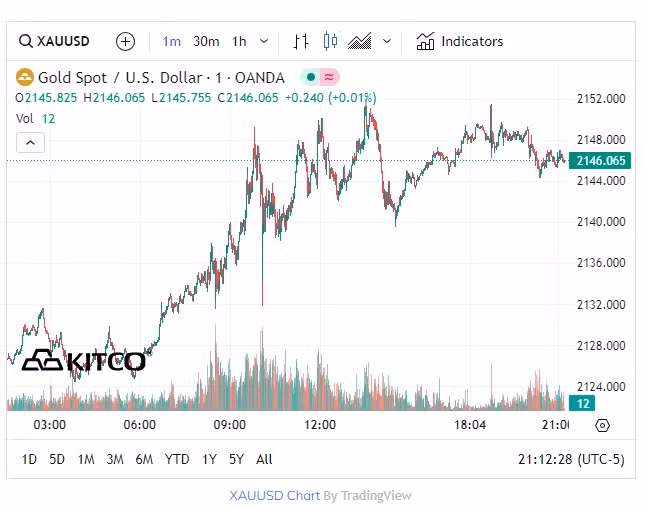The height and width of the screenshot is (510, 646).
Task: Toggle the 1m interval
Action: point(172,41)
